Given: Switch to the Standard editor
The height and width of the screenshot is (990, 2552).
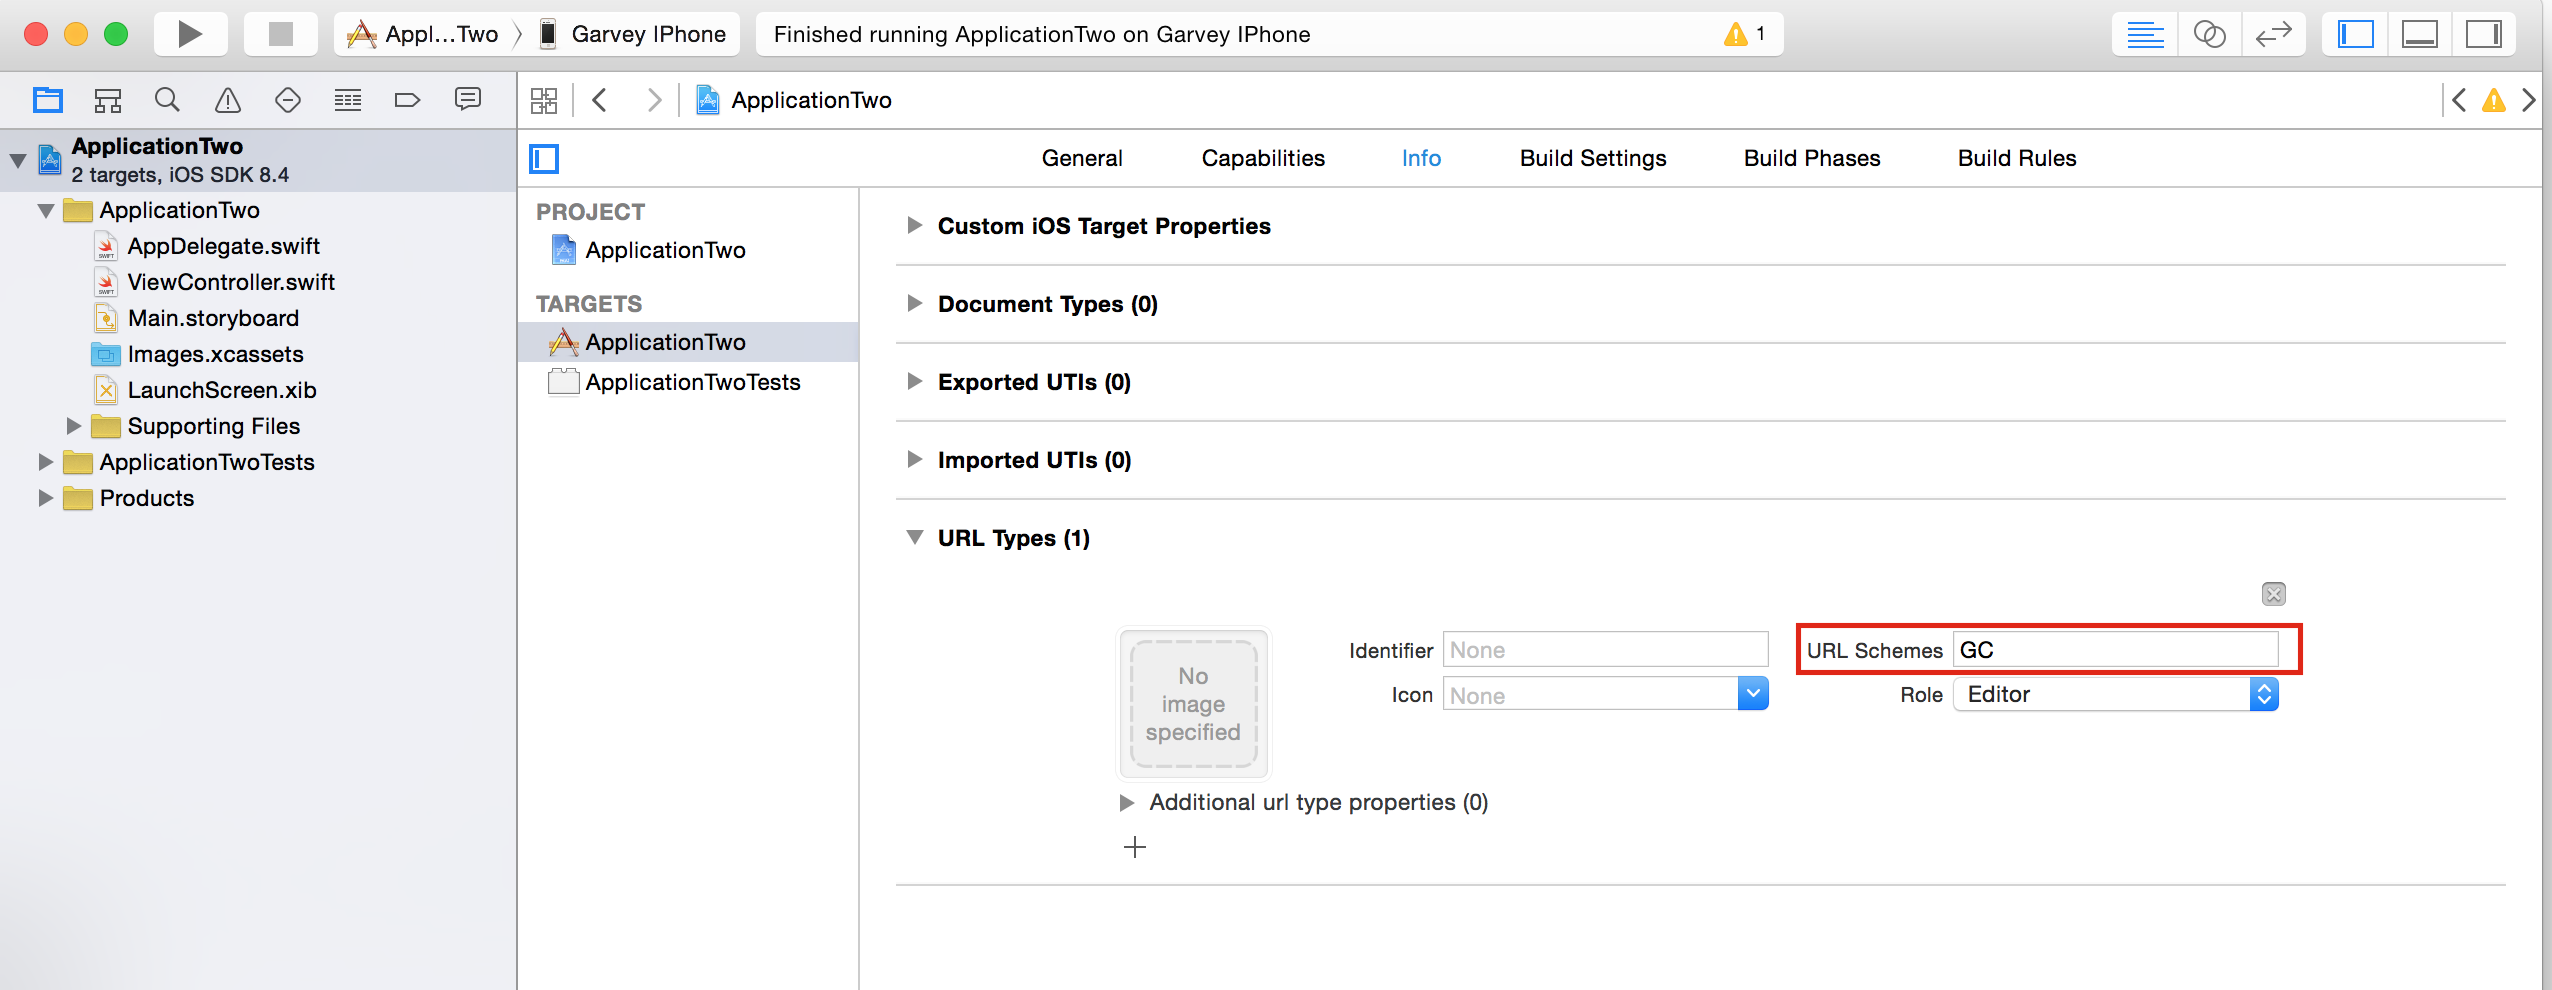Looking at the screenshot, I should tap(2145, 34).
